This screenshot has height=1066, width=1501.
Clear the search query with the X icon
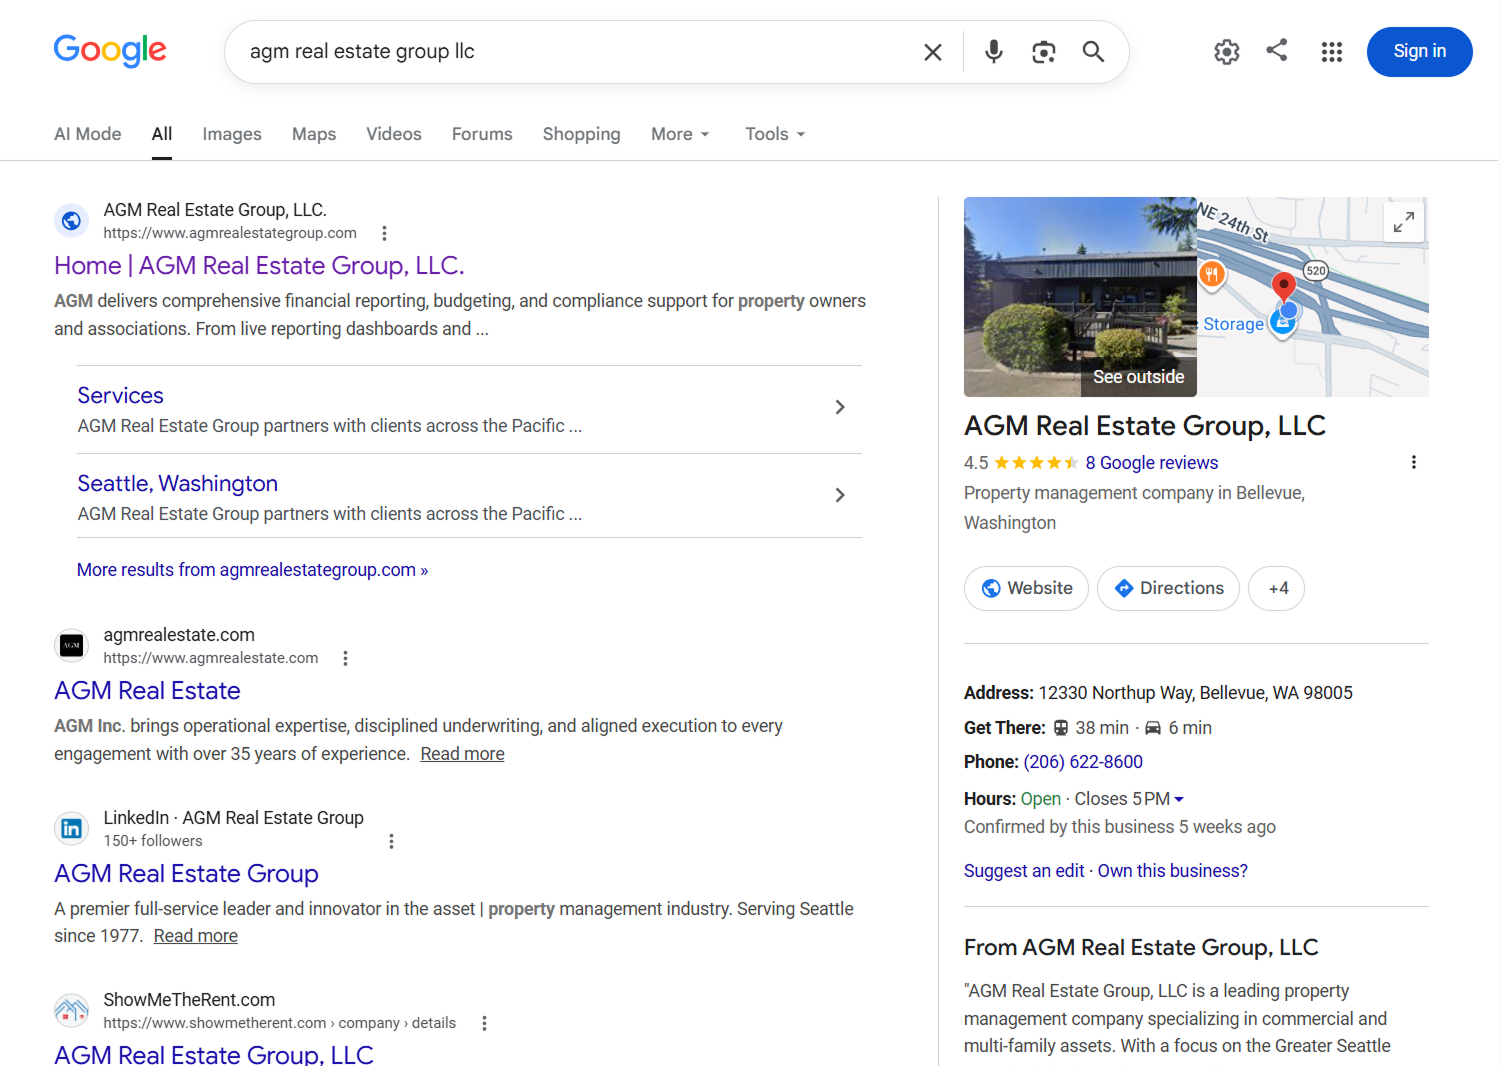tap(932, 52)
